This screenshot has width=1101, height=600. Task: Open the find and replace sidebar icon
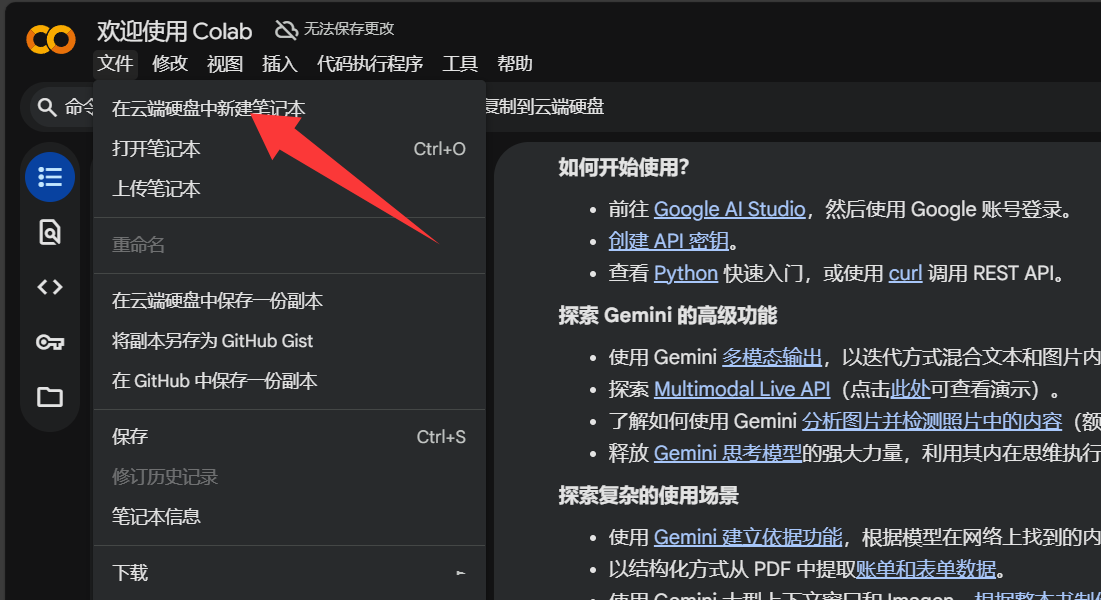pos(50,231)
